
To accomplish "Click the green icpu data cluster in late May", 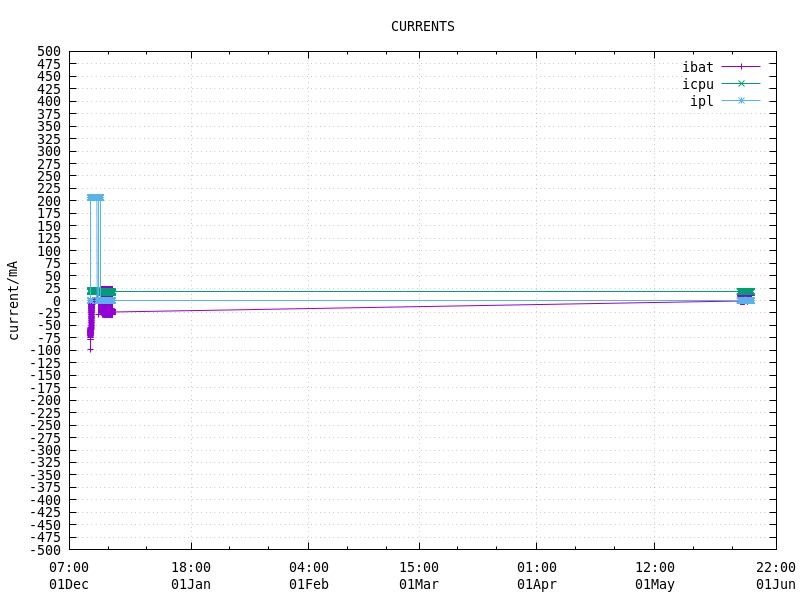I will coord(745,292).
